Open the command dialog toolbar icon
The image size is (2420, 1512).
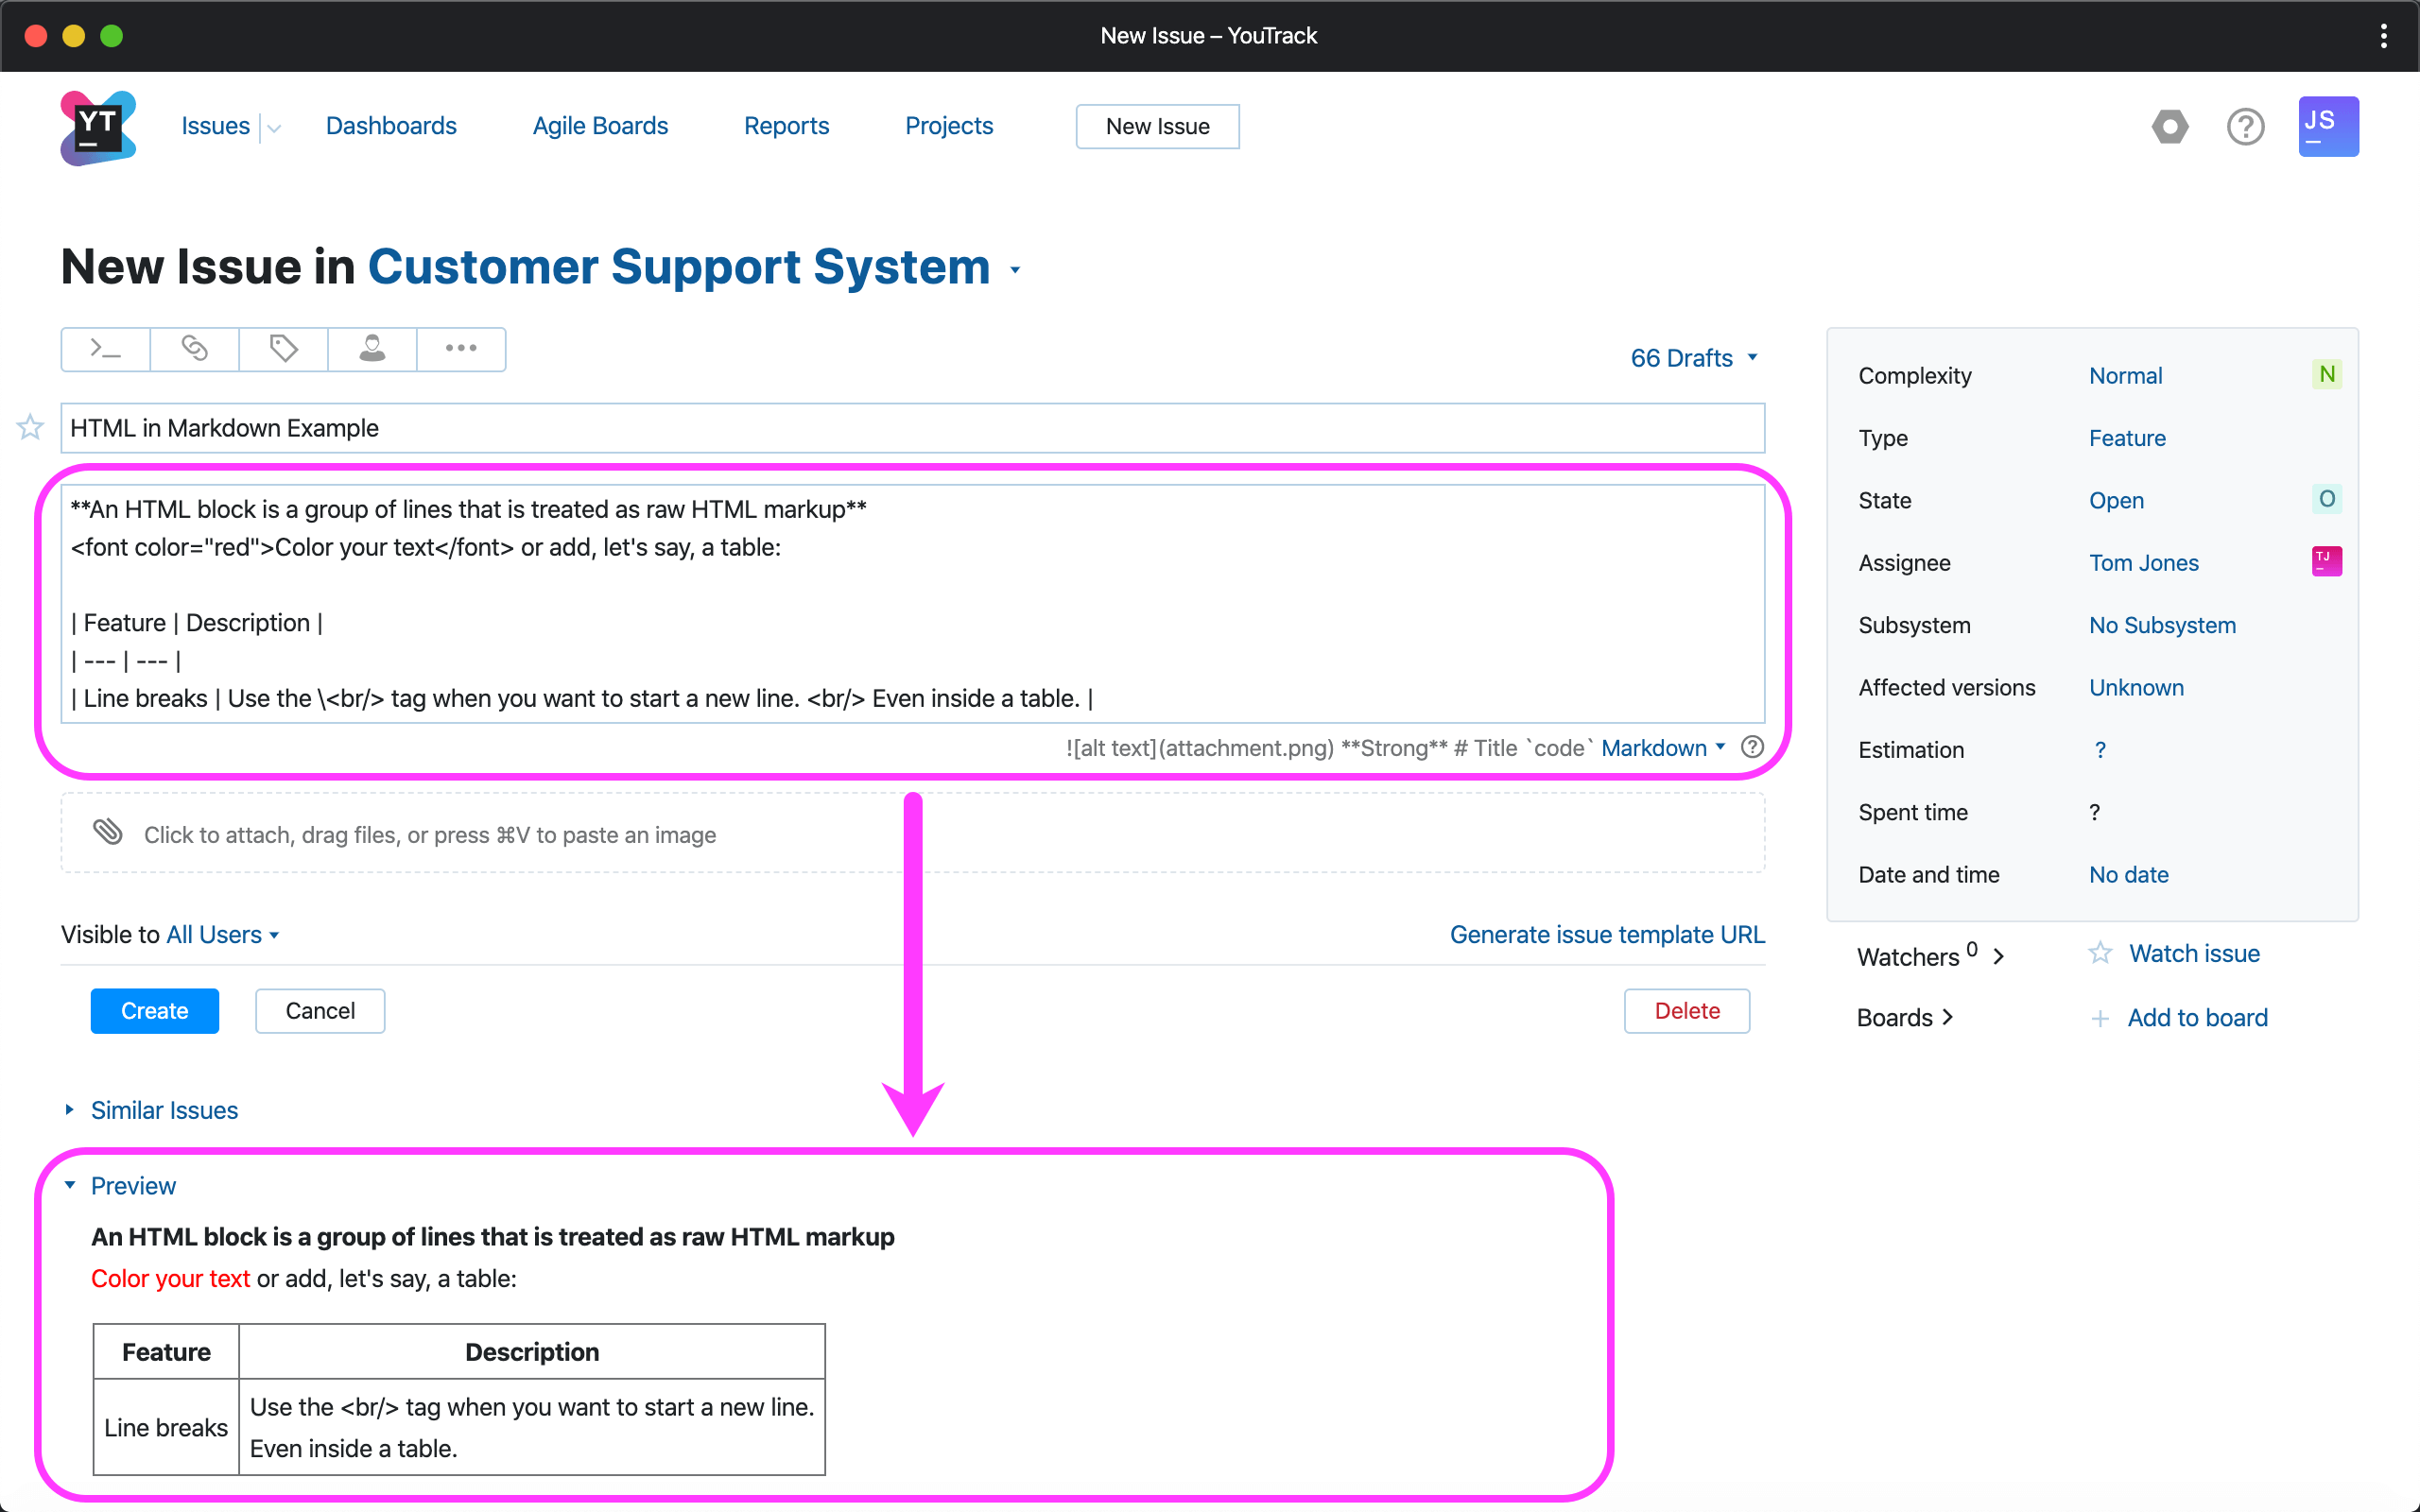pyautogui.click(x=105, y=349)
